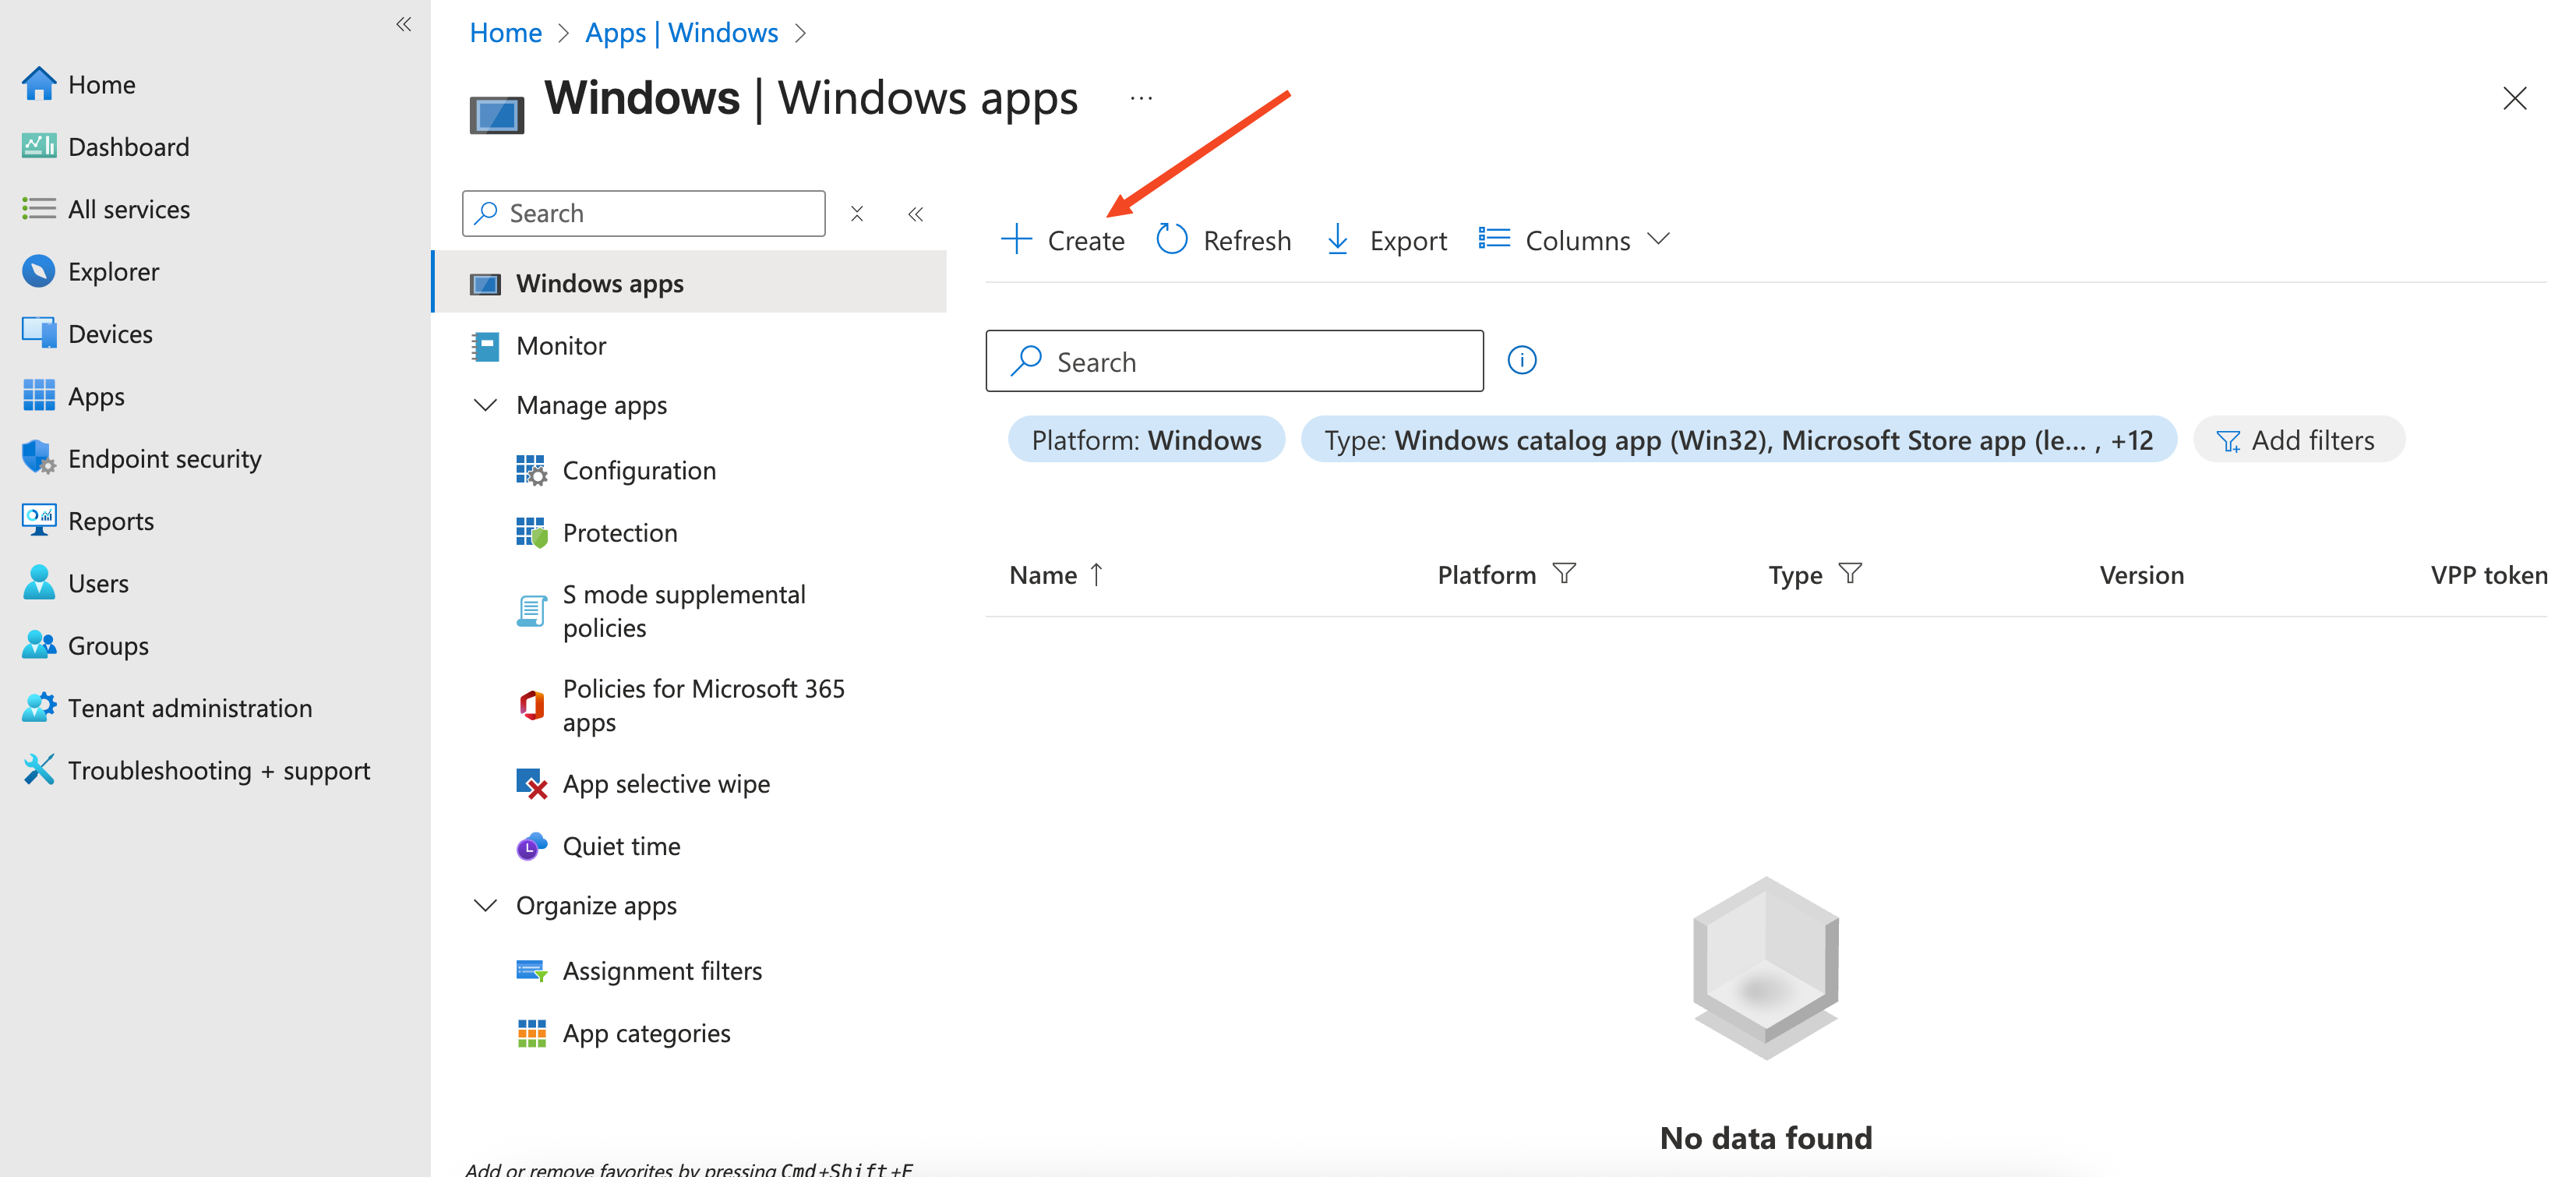Select the App selective wipe icon
The width and height of the screenshot is (2576, 1177).
532,784
